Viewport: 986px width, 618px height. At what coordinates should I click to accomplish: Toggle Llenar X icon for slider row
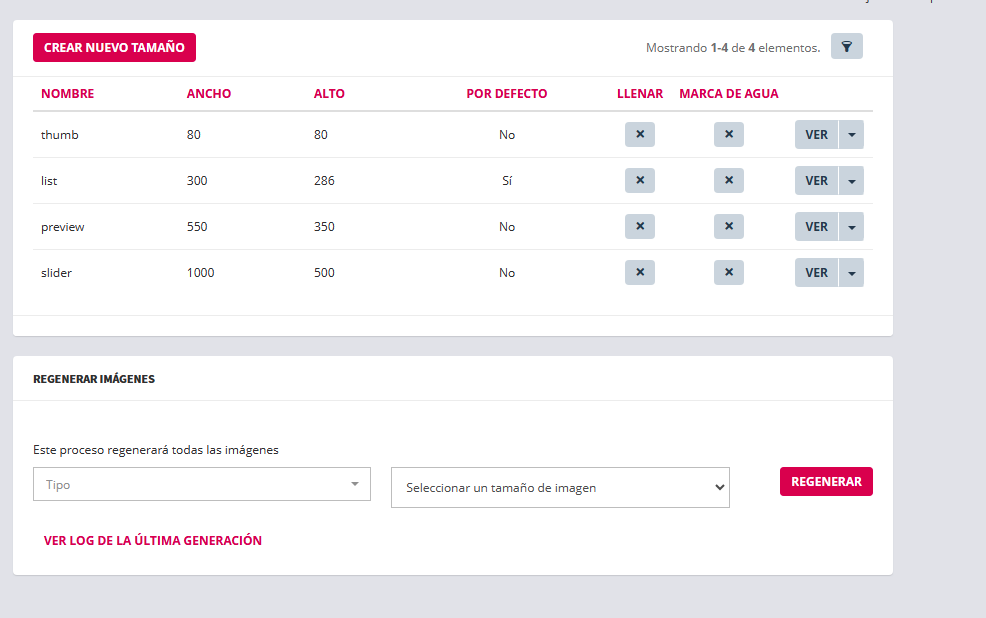[x=639, y=273]
